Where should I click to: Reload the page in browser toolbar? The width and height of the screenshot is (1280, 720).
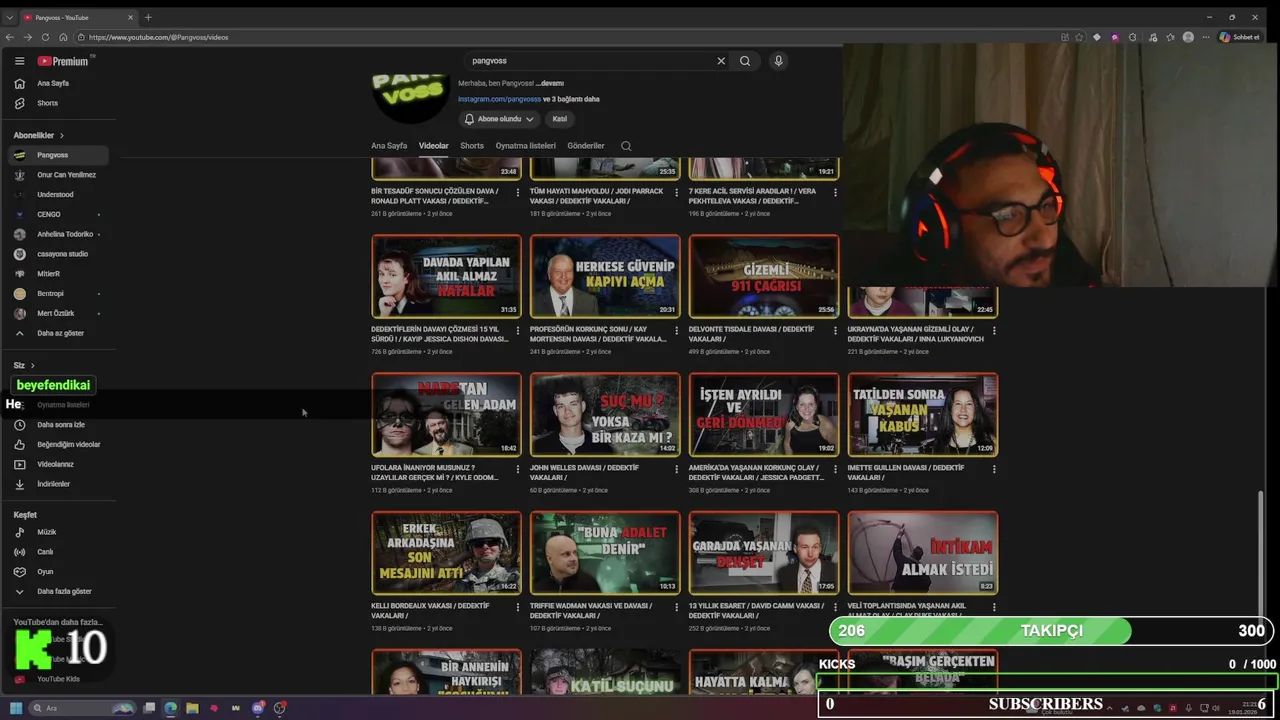pyautogui.click(x=45, y=37)
